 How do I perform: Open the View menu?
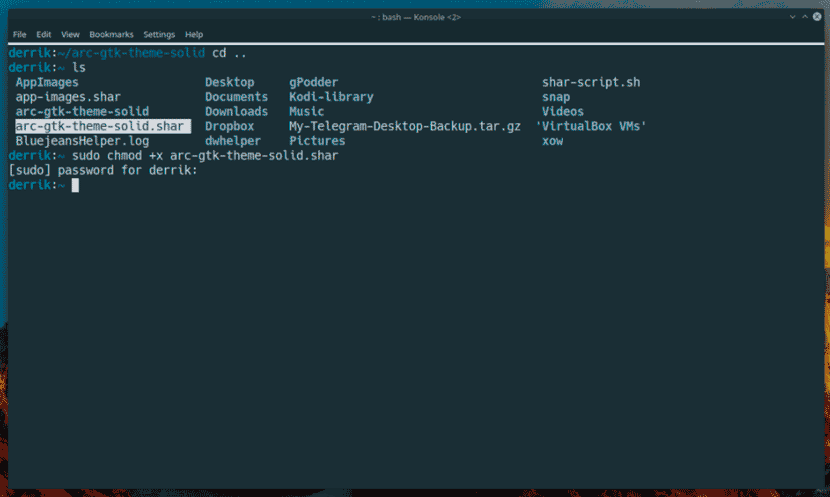coord(70,34)
